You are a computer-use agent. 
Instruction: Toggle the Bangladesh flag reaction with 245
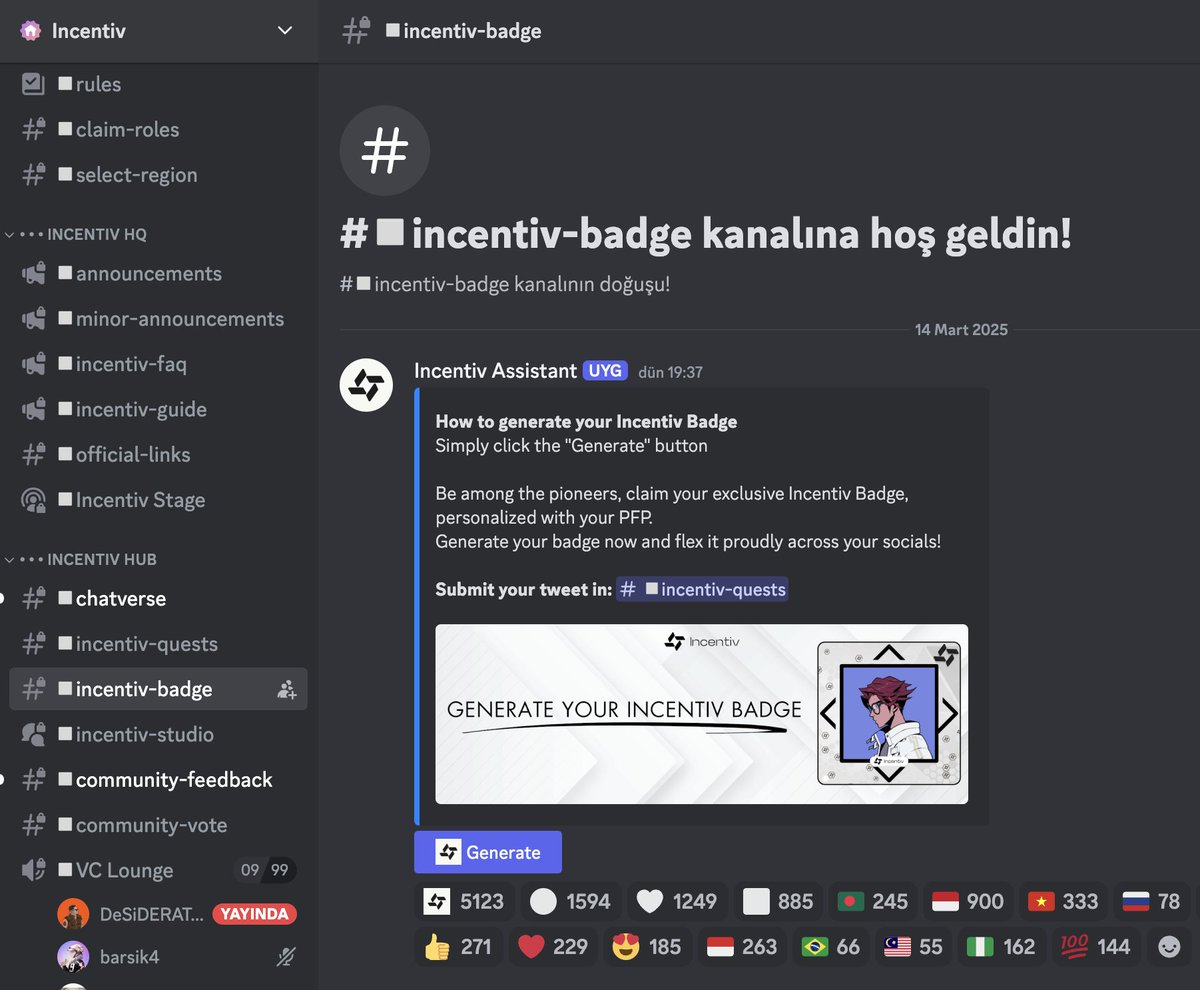pyautogui.click(x=873, y=901)
